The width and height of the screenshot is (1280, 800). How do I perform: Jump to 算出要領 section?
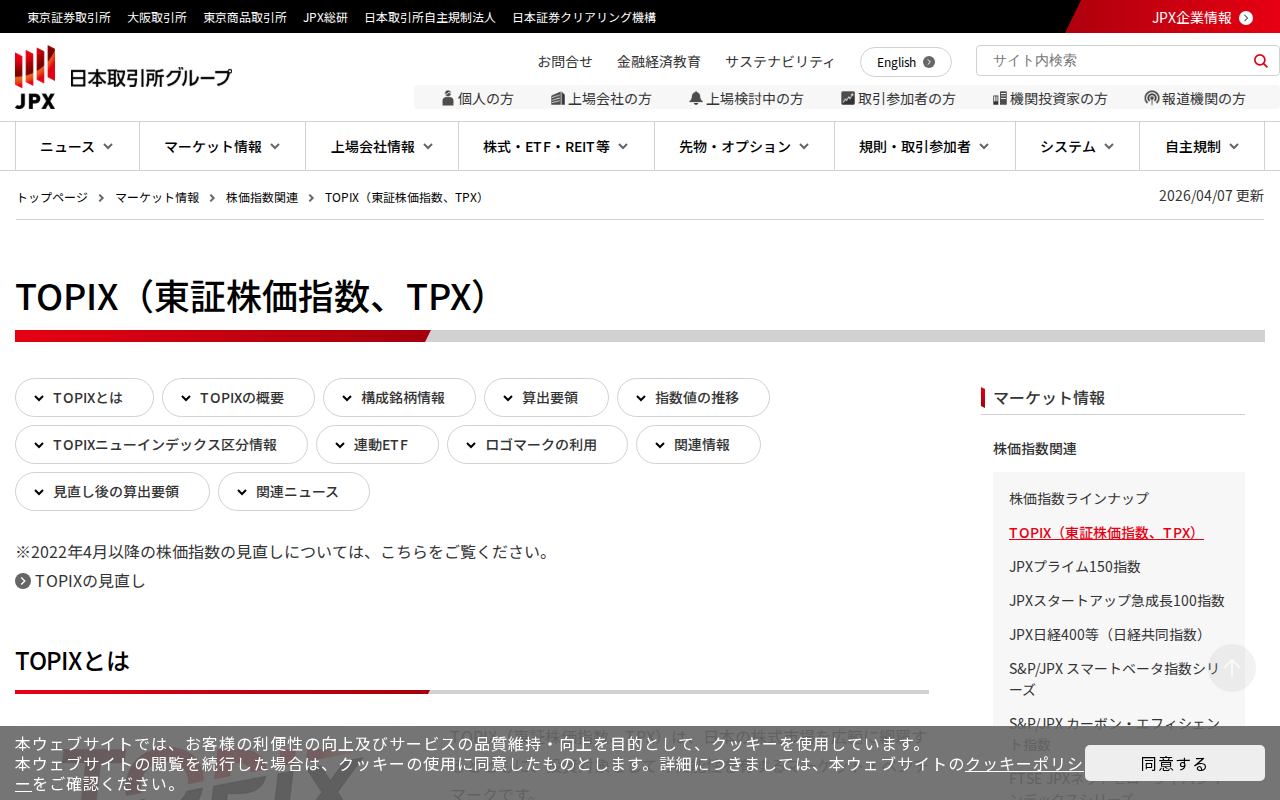546,398
